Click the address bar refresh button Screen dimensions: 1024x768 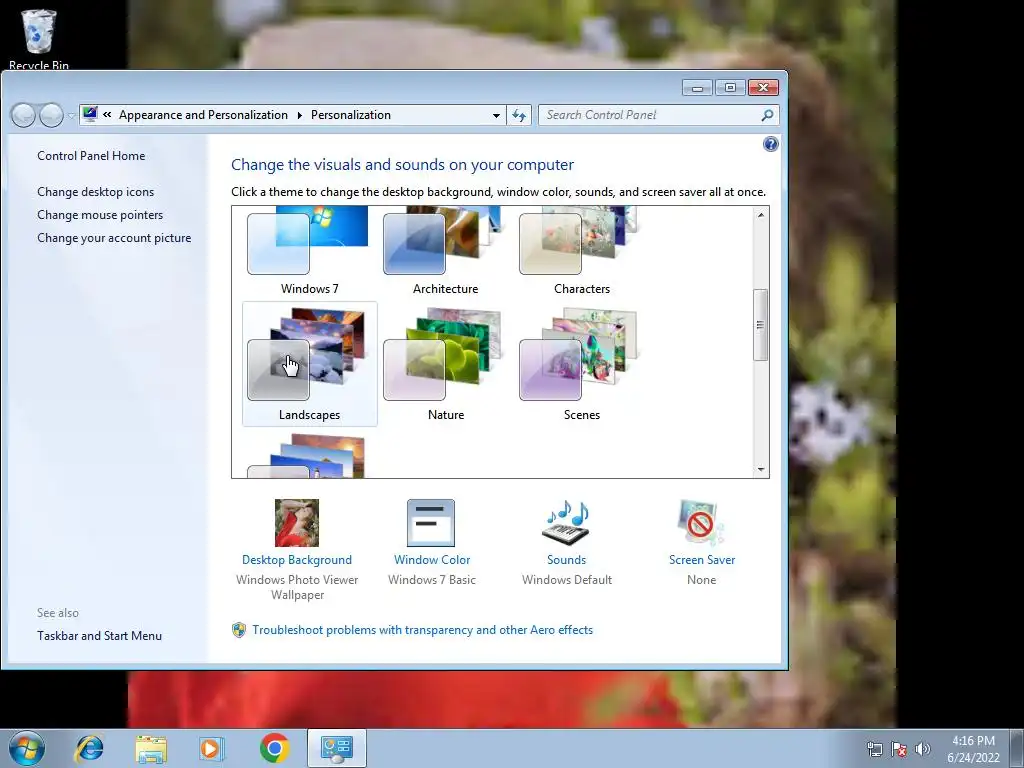(519, 115)
